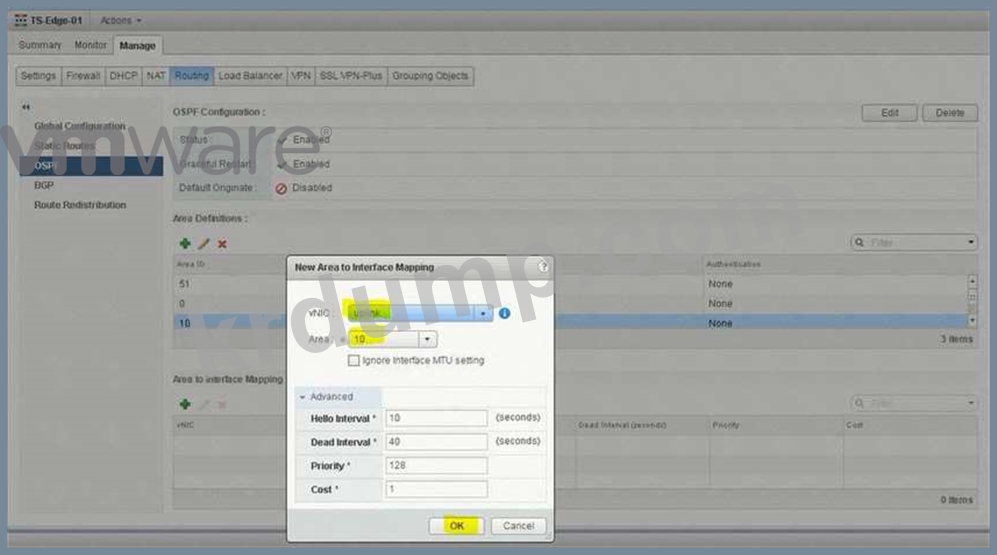Open Route Redistribution in sidebar
Screen dimensions: 997x555
click(x=80, y=205)
